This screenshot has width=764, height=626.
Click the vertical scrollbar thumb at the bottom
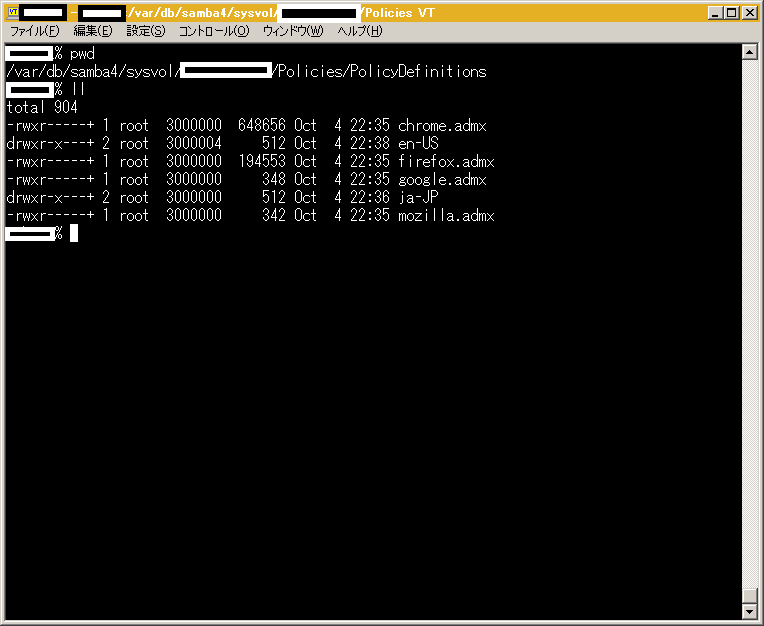749,595
